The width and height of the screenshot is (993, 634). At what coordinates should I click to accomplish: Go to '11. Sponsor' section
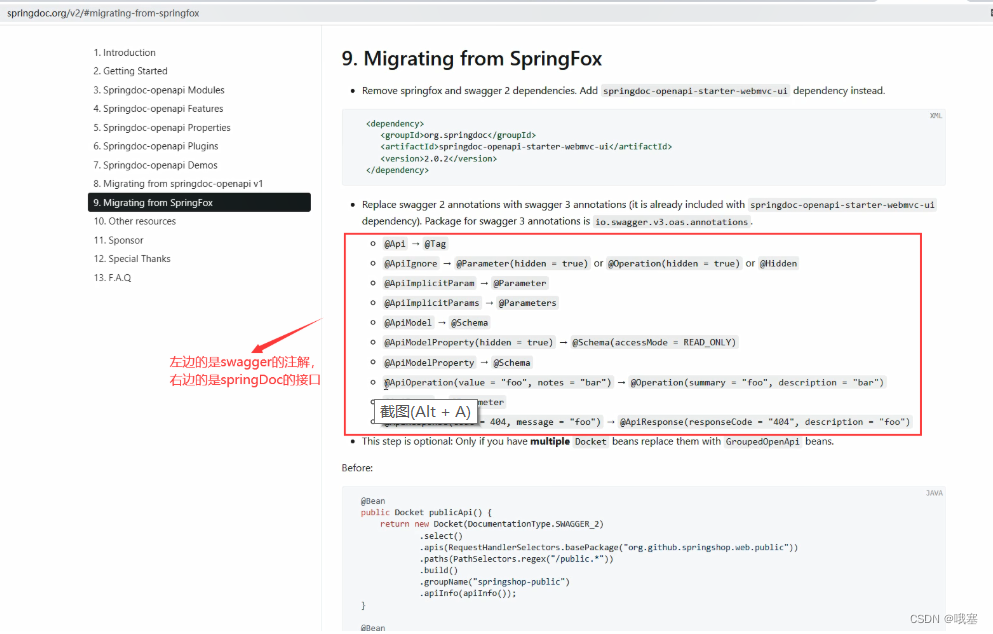[x=118, y=240]
